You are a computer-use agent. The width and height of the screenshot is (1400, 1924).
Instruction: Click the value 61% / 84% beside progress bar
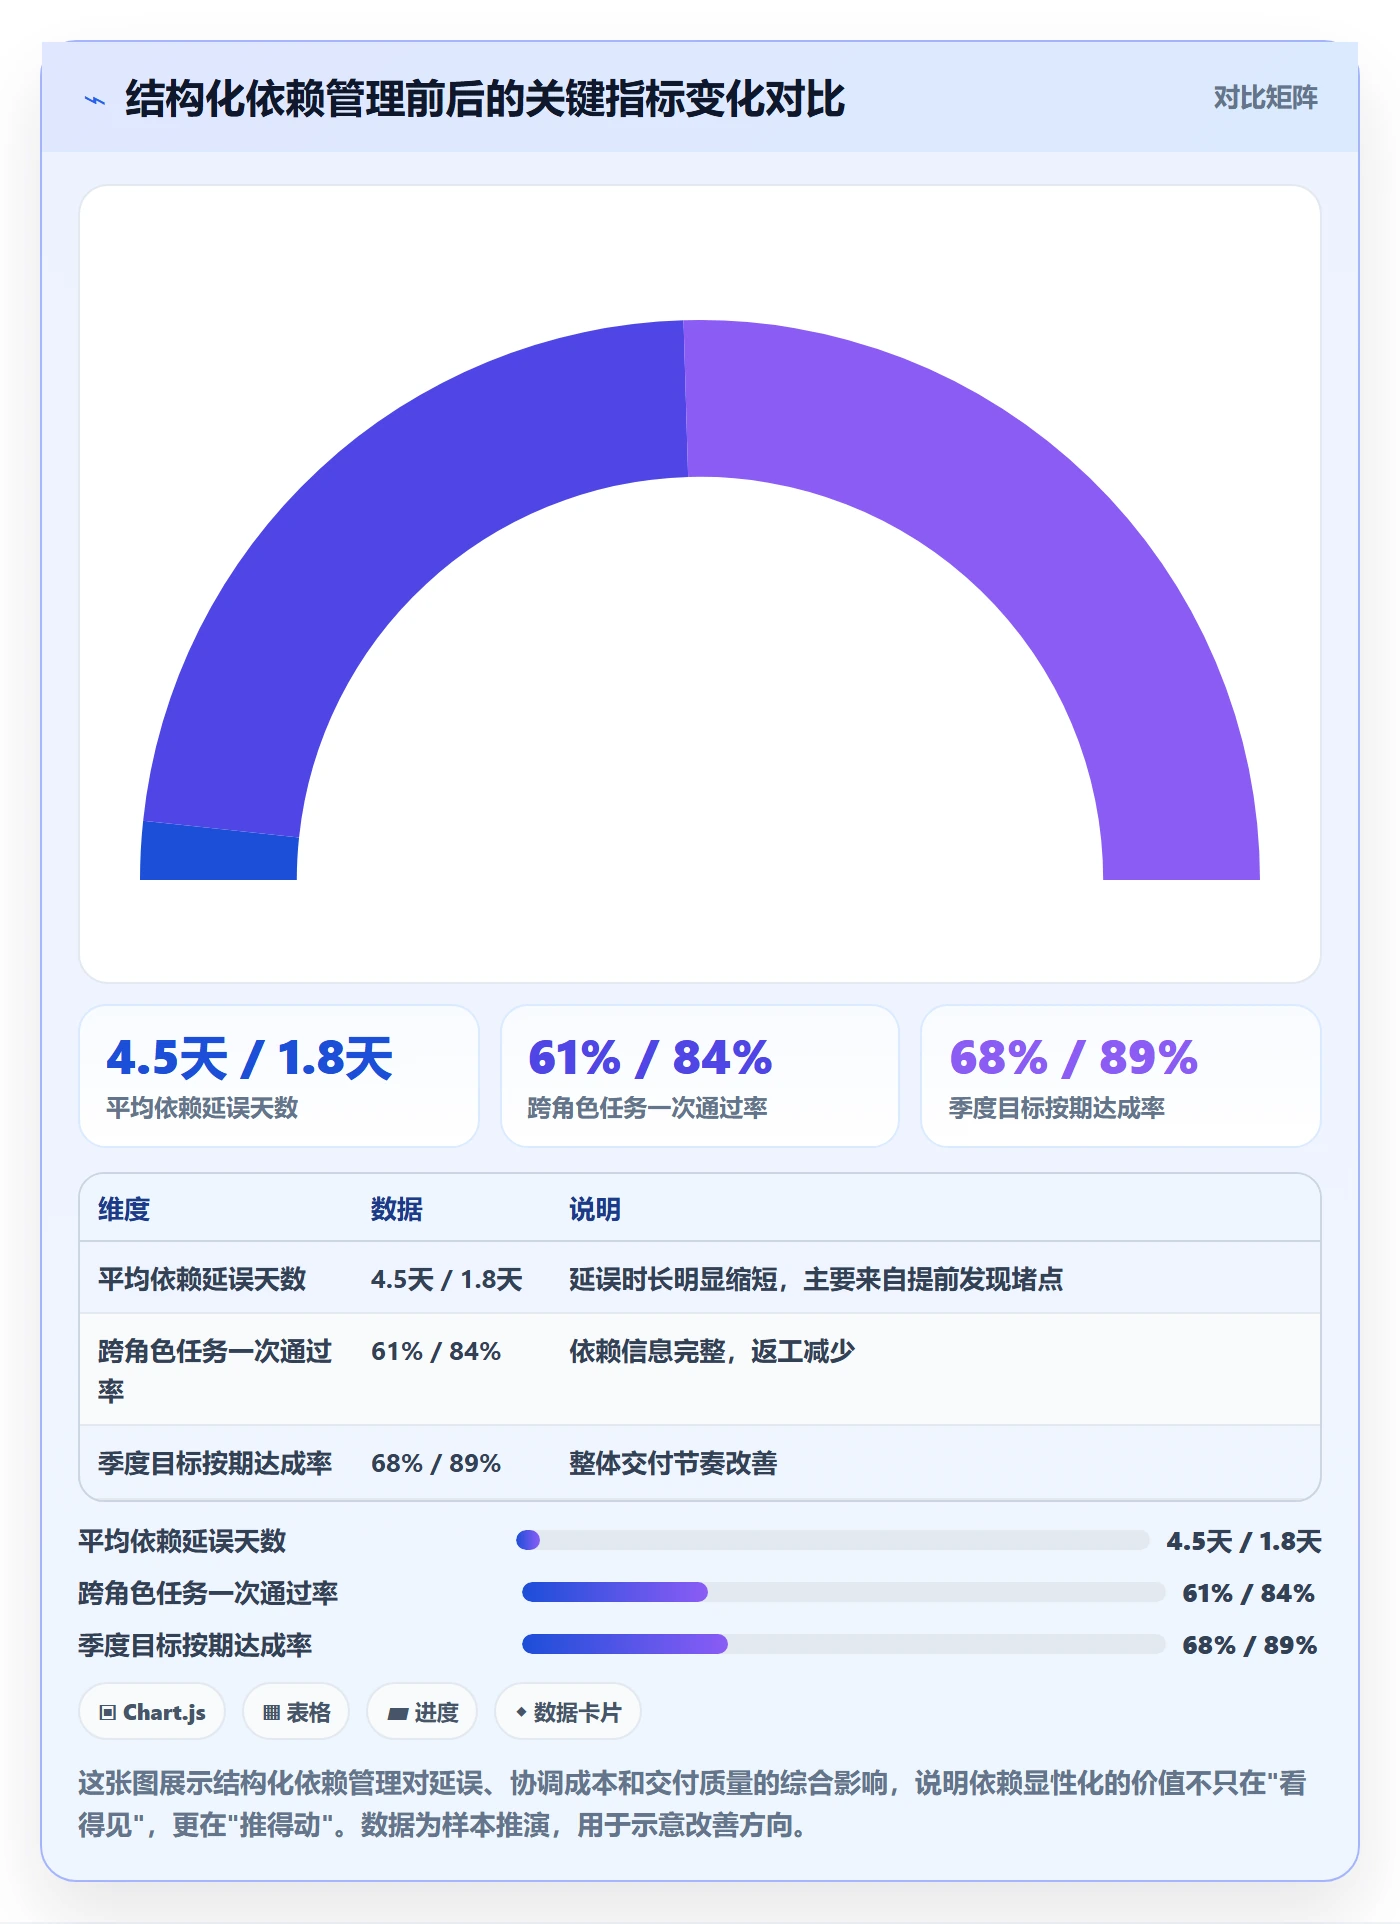1248,1593
